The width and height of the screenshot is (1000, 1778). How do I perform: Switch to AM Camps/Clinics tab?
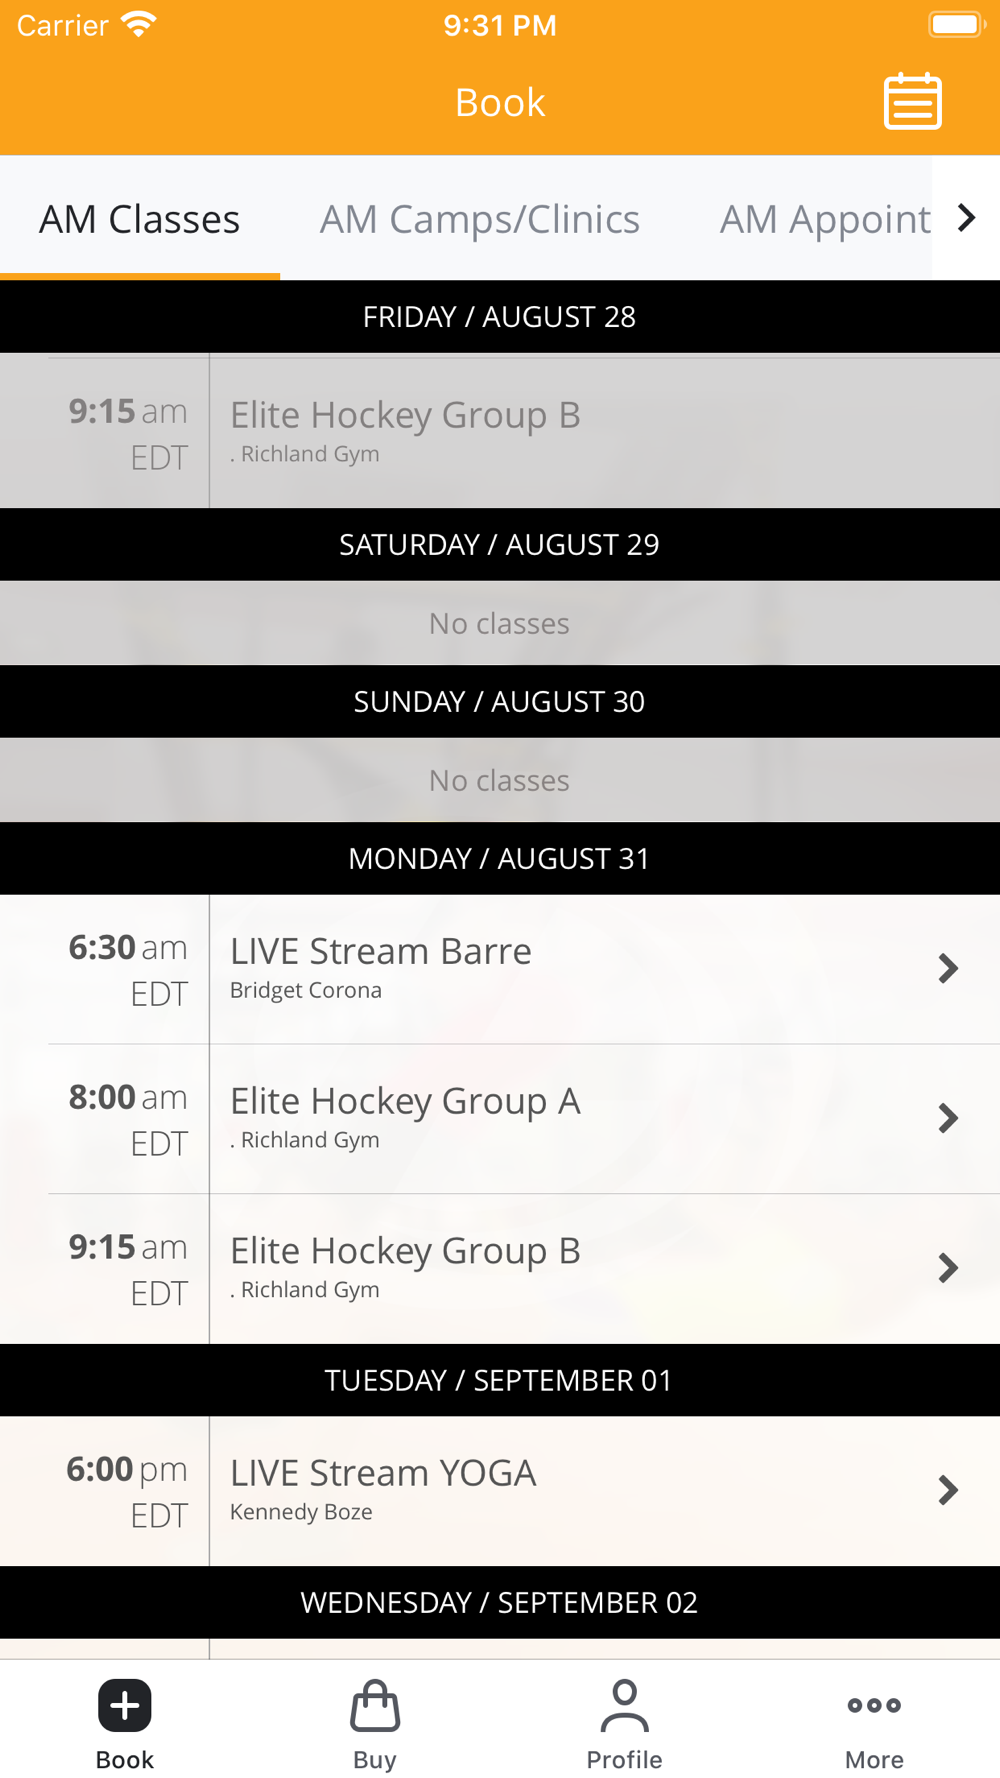point(480,219)
